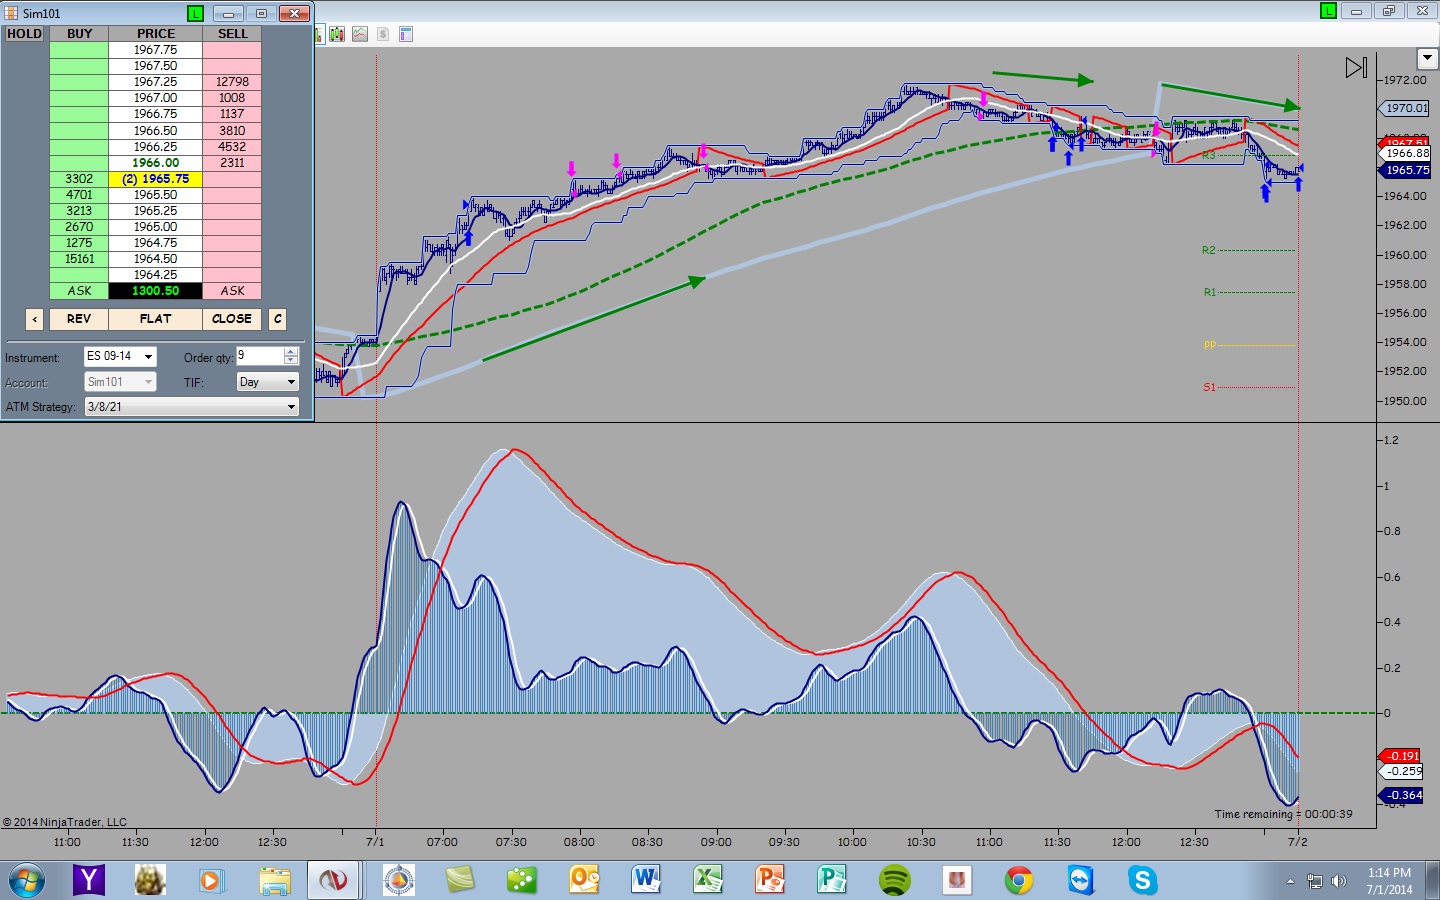Click the left arrow button beside REV
Viewport: 1440px width, 900px height.
click(35, 319)
